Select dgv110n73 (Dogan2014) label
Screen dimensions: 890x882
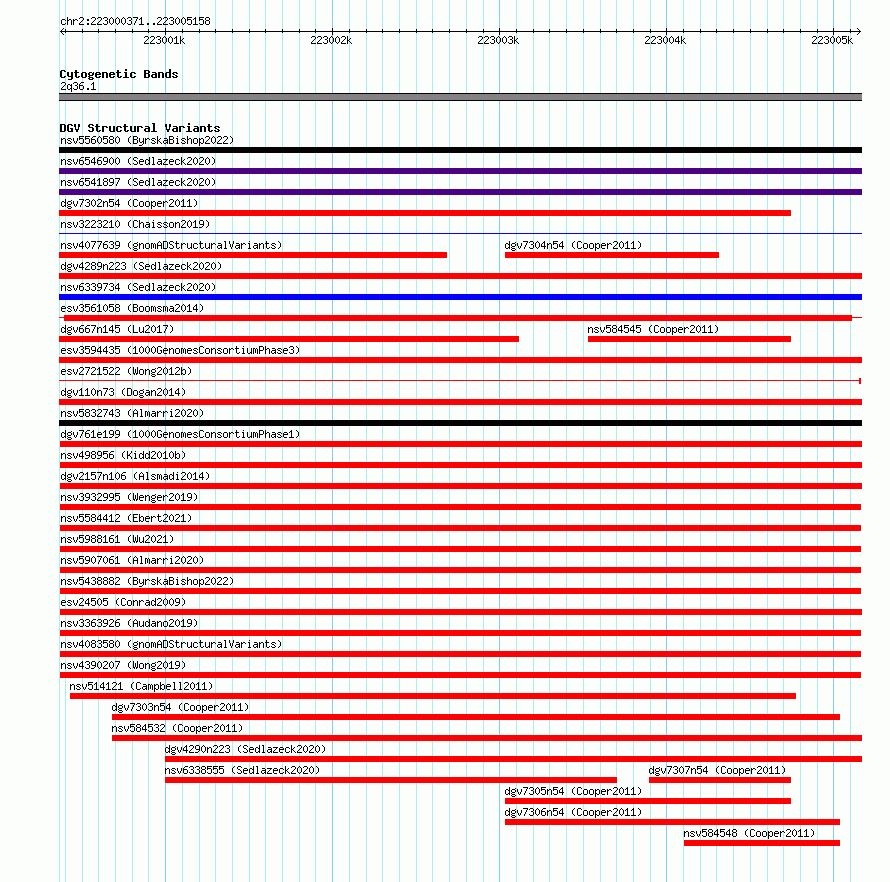click(123, 392)
